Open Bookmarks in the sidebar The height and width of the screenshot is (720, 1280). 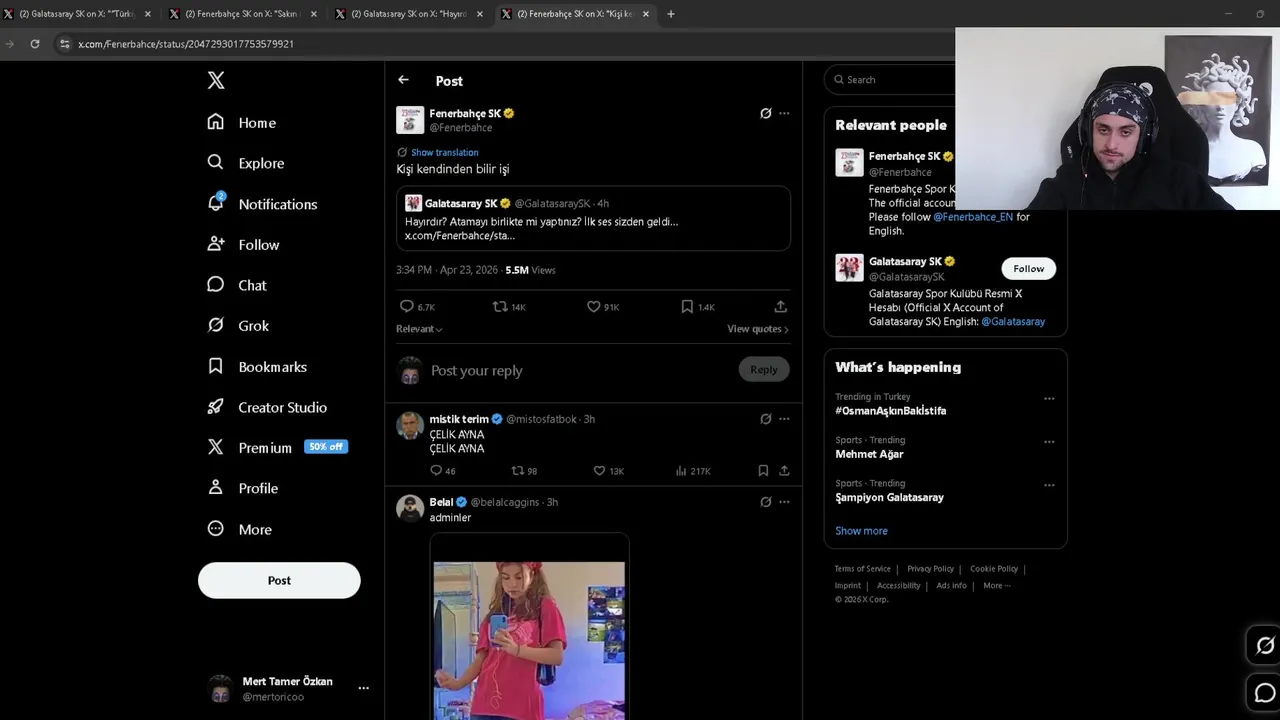click(x=256, y=367)
